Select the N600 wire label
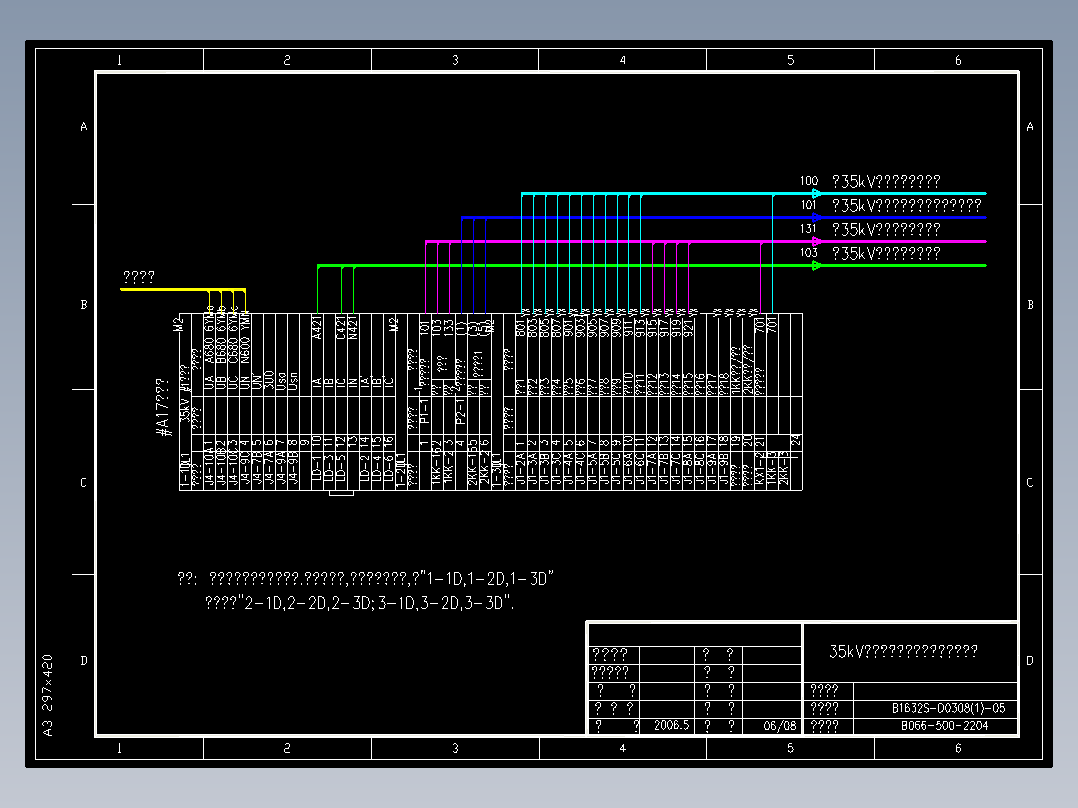Screen dimensions: 1078x808 click(x=245, y=351)
